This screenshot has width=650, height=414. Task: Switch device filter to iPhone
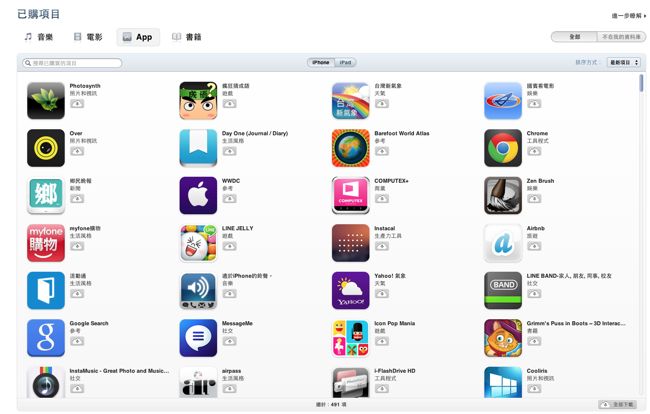pos(321,63)
